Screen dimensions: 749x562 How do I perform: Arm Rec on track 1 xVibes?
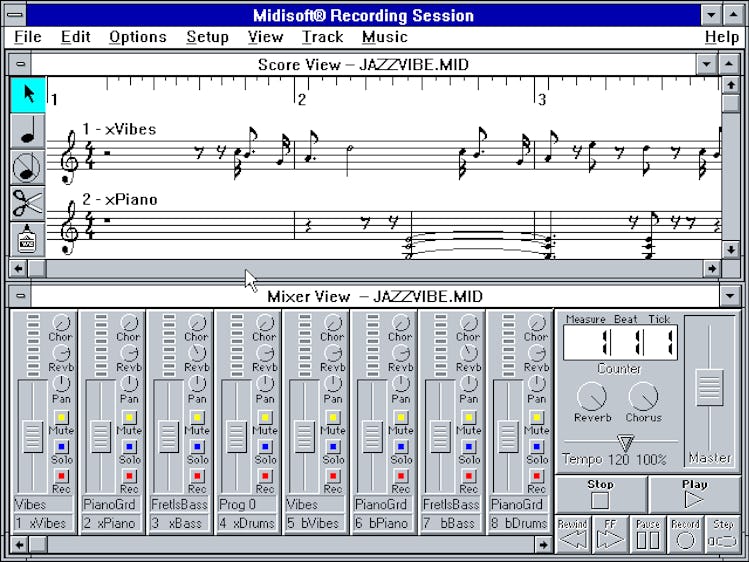[x=61, y=476]
